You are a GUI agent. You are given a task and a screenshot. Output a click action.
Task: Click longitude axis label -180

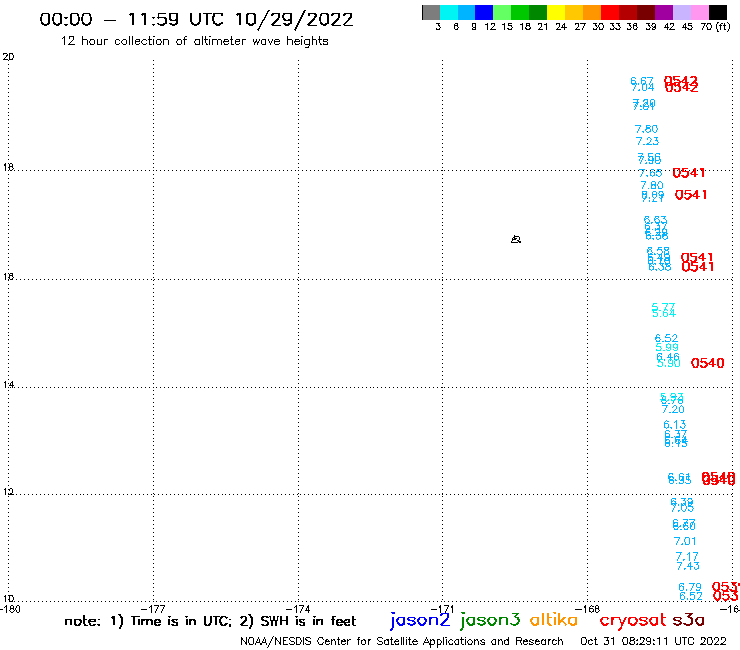[x=10, y=609]
